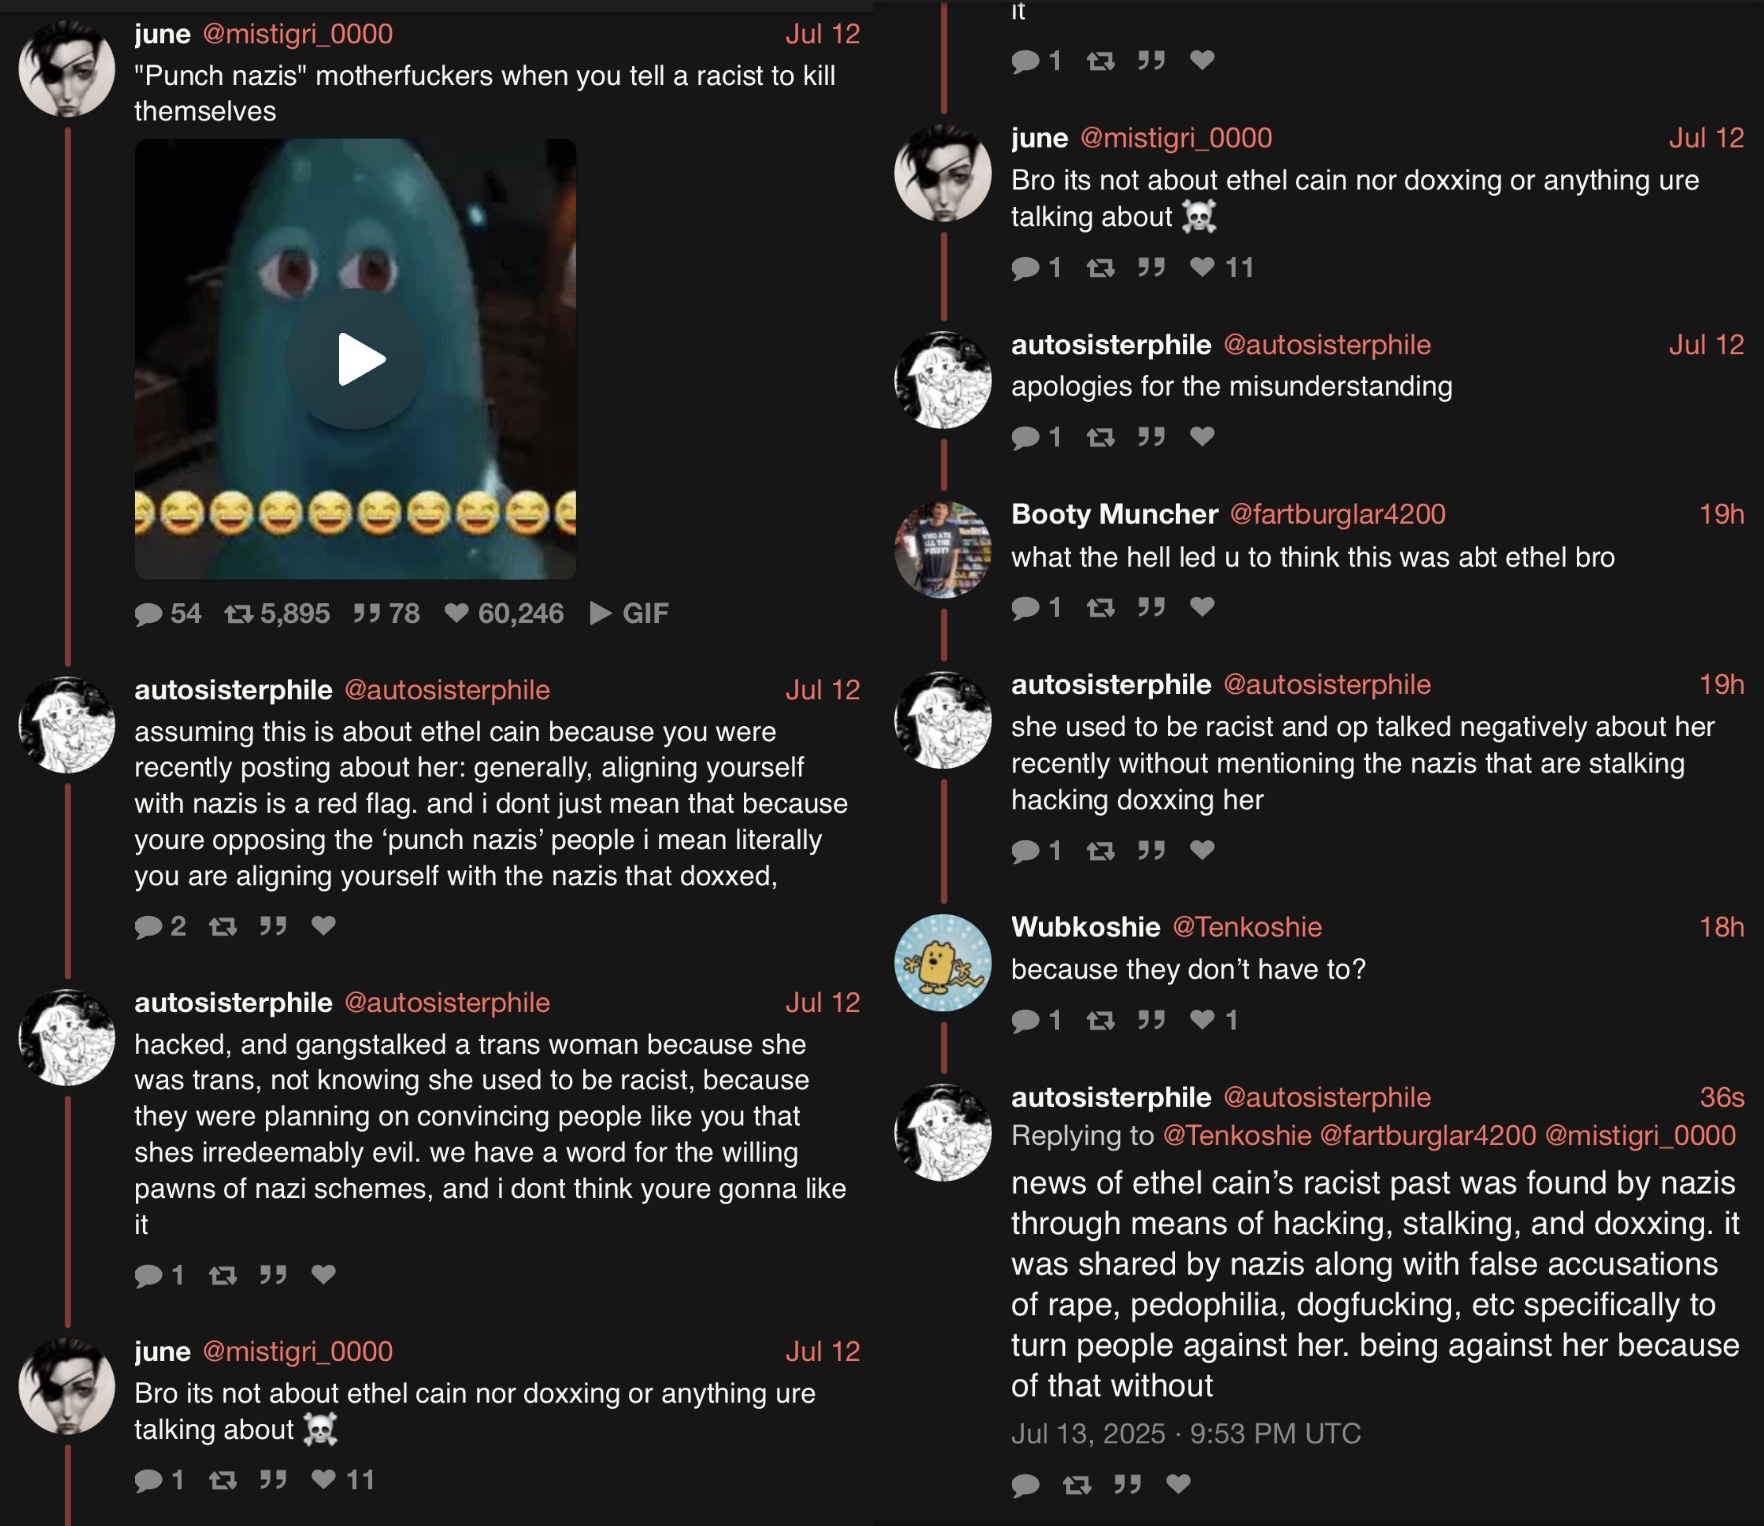Screen dimensions: 1764x1526
Task: Open the Jul 13, 2025 timestamp link
Action: (x=1185, y=1434)
